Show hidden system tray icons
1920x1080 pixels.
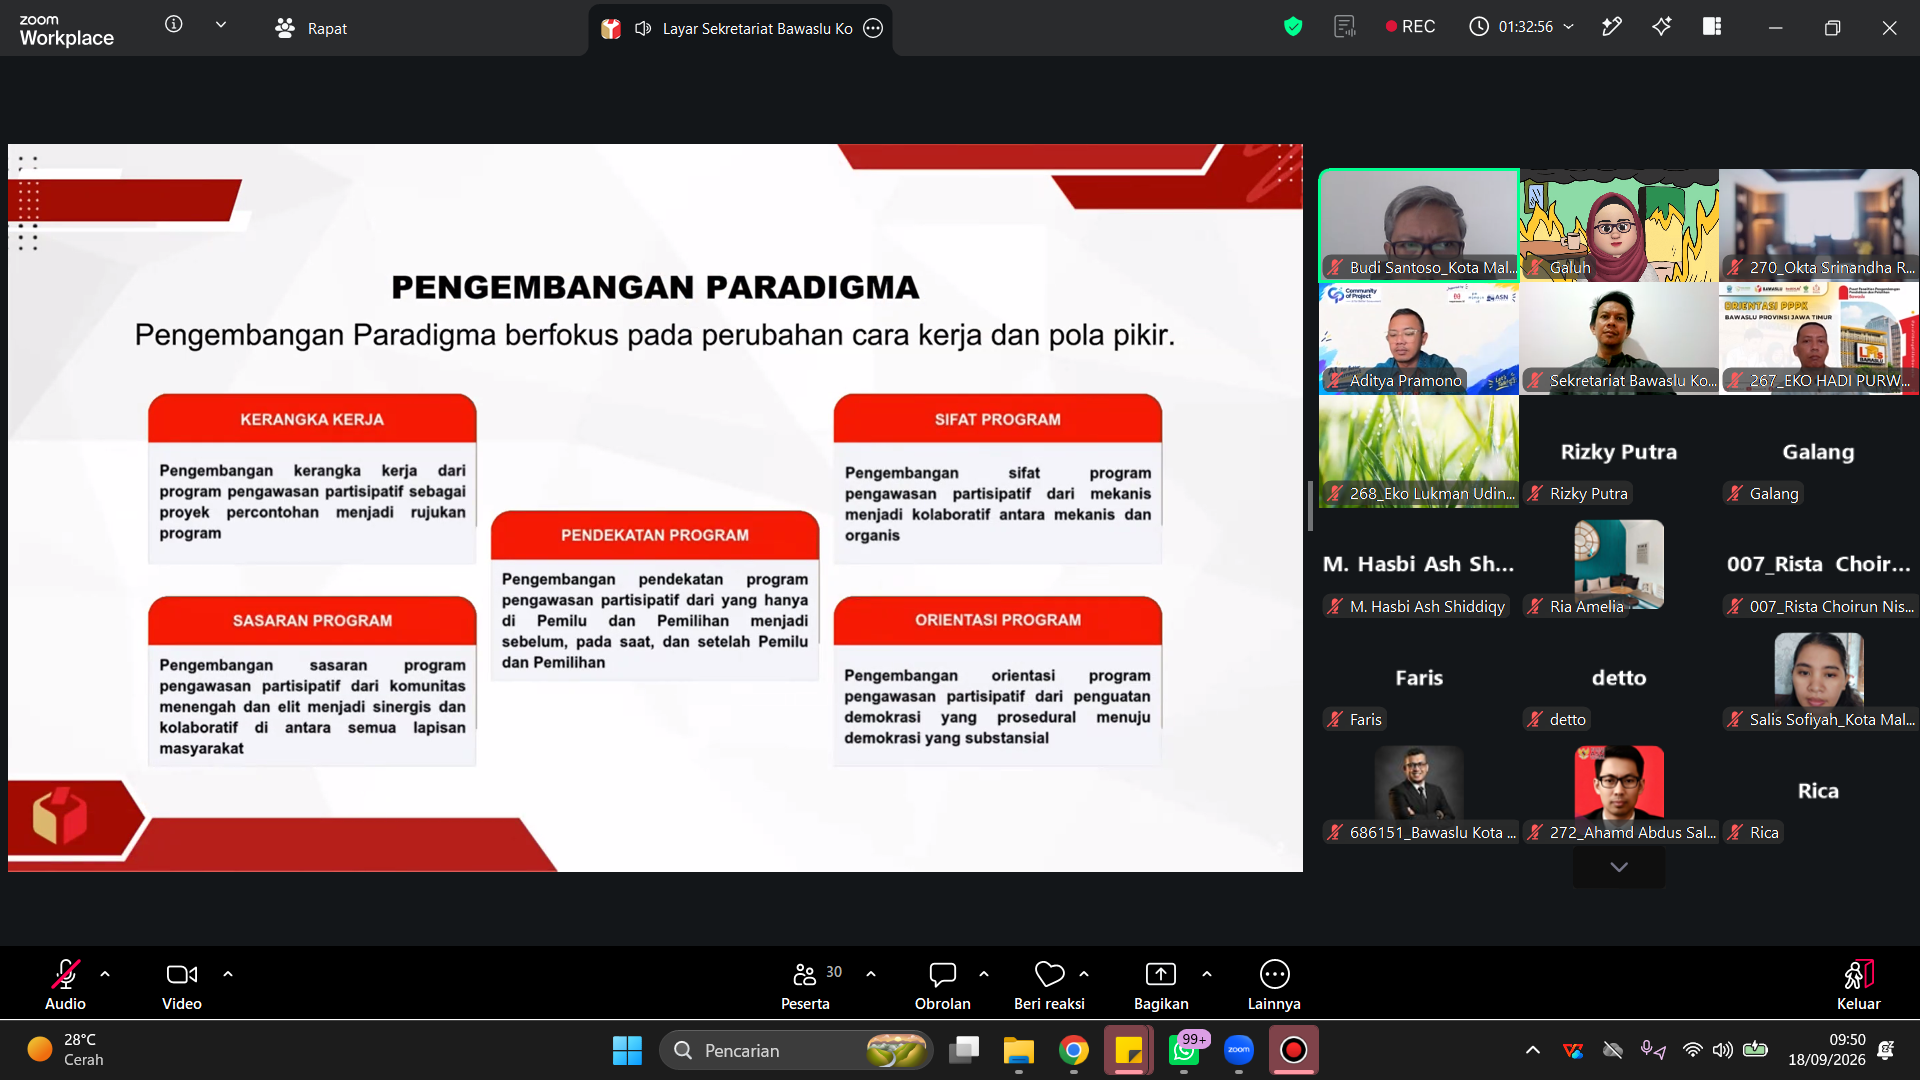coord(1532,1050)
